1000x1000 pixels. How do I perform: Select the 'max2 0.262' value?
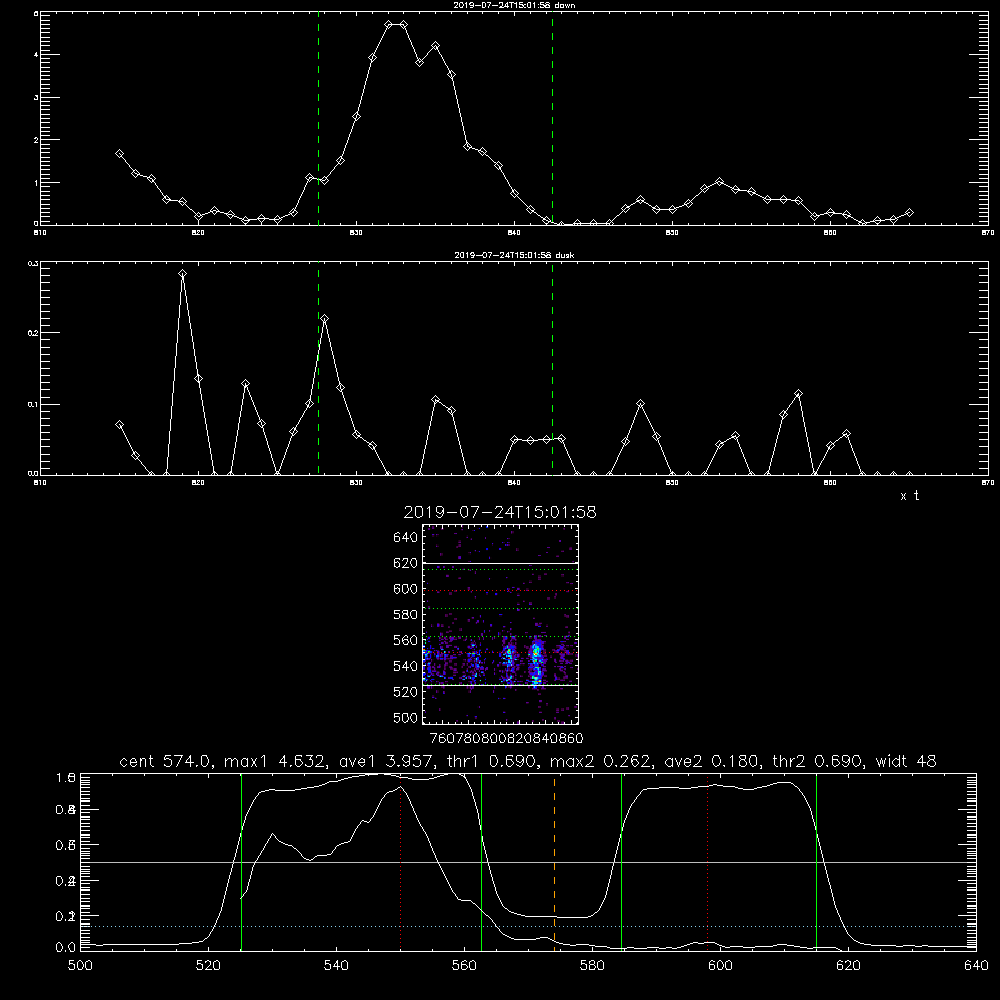(601, 761)
